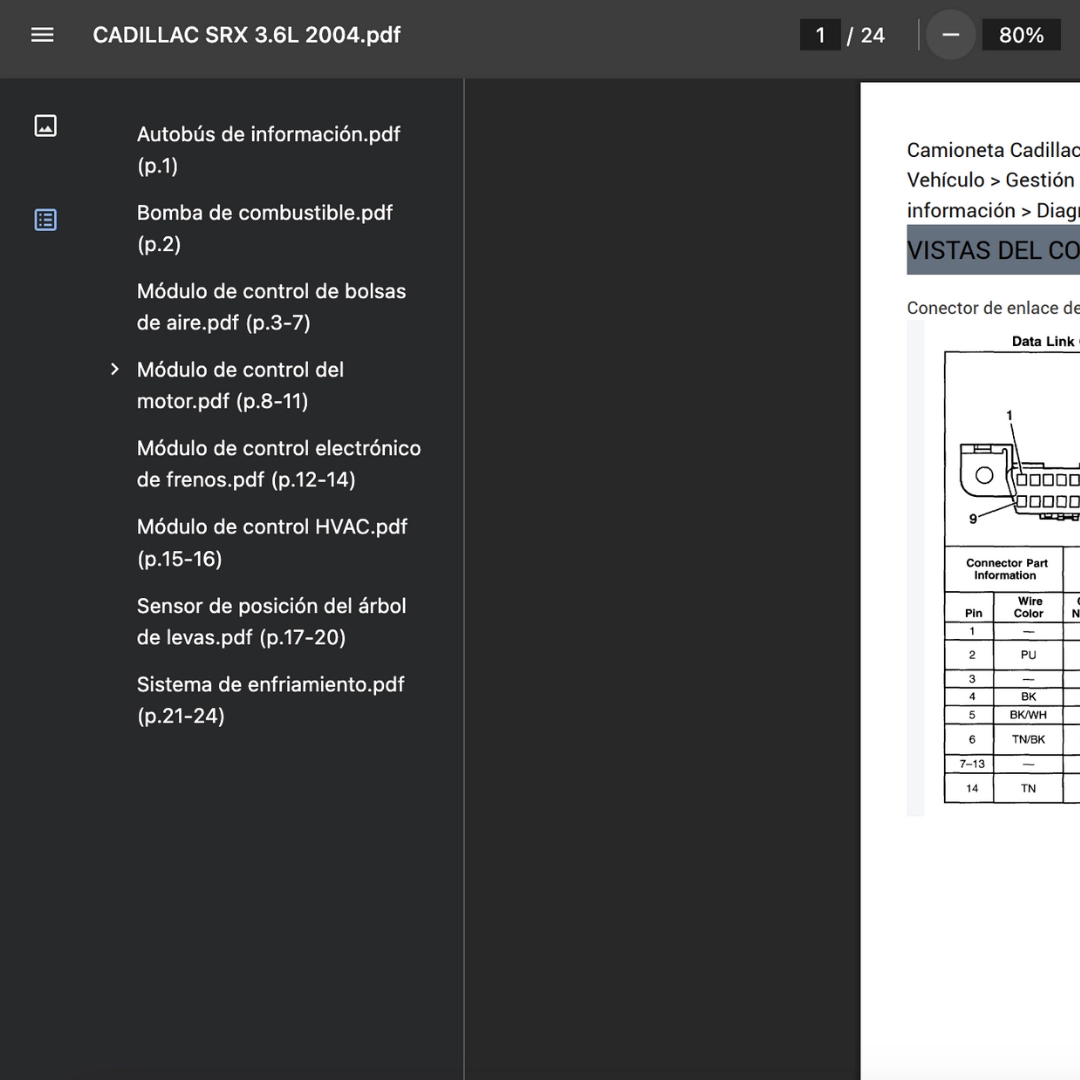Viewport: 1080px width, 1080px height.
Task: Toggle the sidebar with the hamburger menu icon
Action: click(x=42, y=35)
